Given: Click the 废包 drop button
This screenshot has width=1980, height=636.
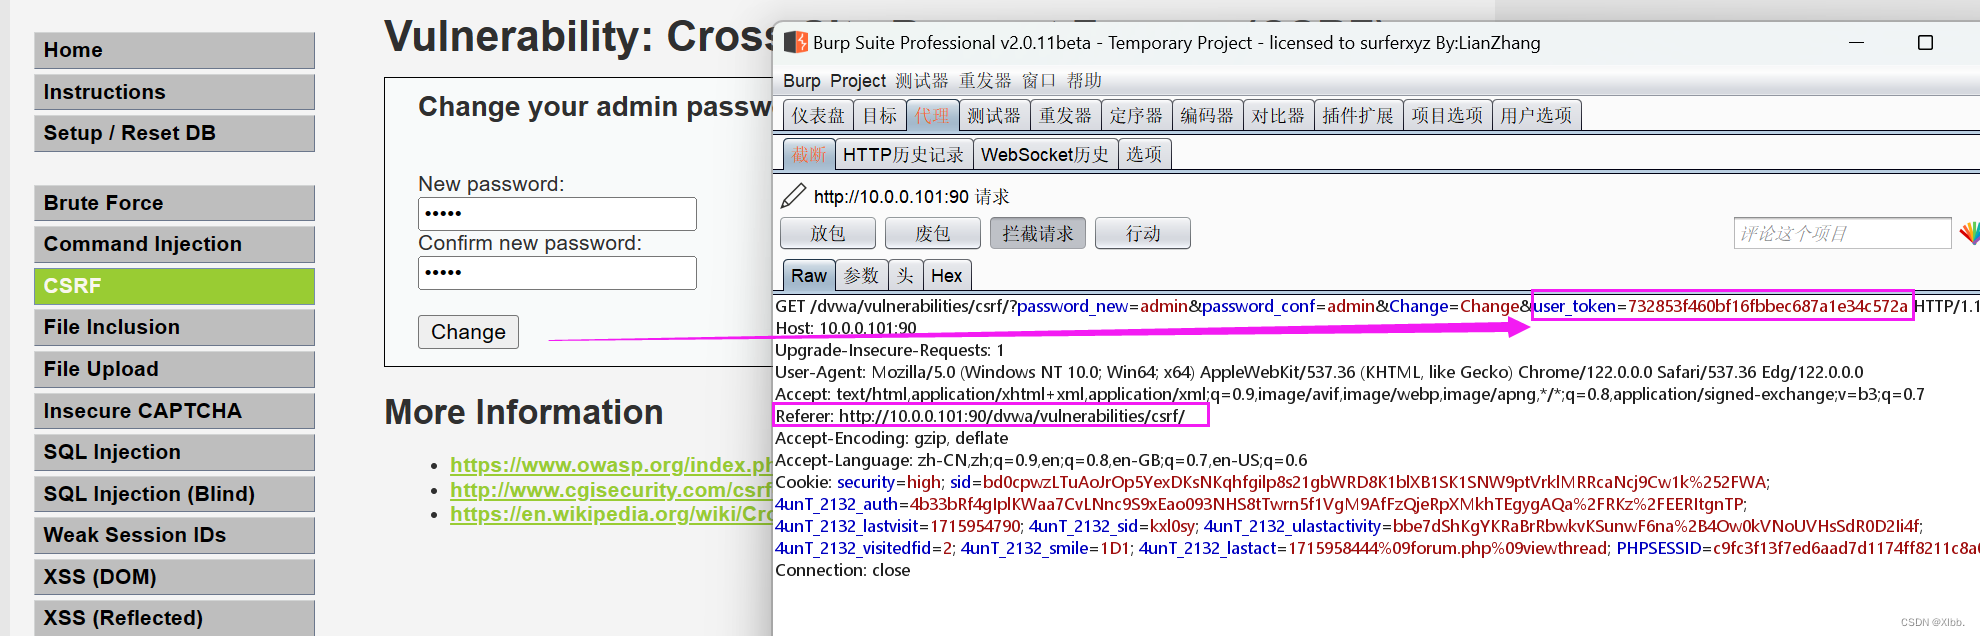Looking at the screenshot, I should pyautogui.click(x=933, y=233).
